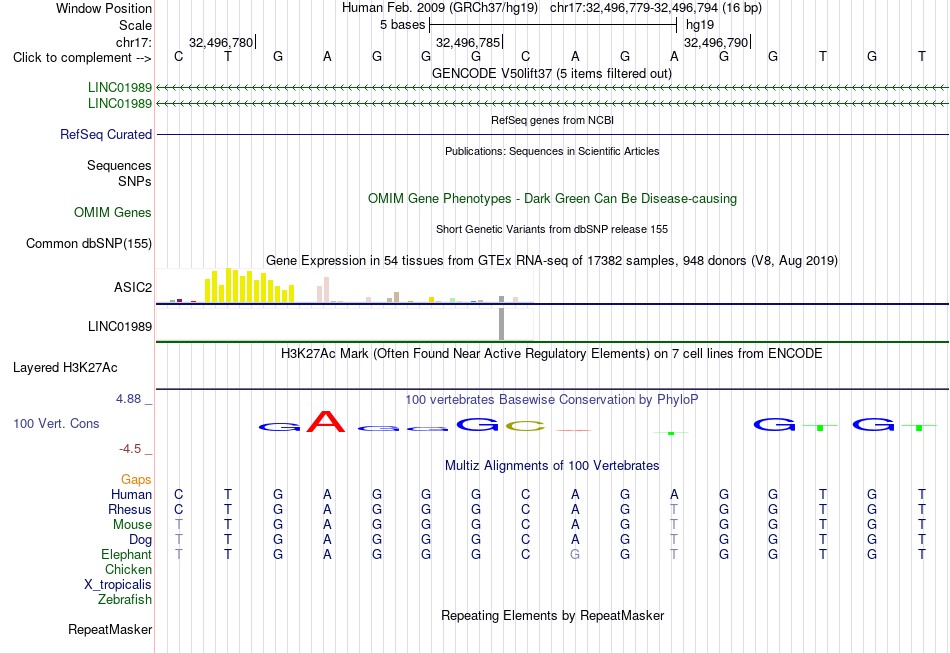
Task: Select the "Human Feb. 2009 (GRCh37/hg19)" header text
Action: (440, 8)
